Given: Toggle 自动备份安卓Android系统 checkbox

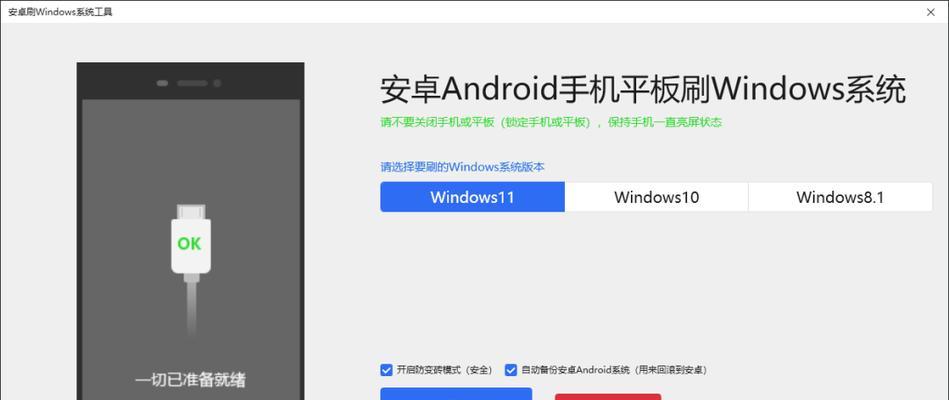Looking at the screenshot, I should pyautogui.click(x=511, y=370).
